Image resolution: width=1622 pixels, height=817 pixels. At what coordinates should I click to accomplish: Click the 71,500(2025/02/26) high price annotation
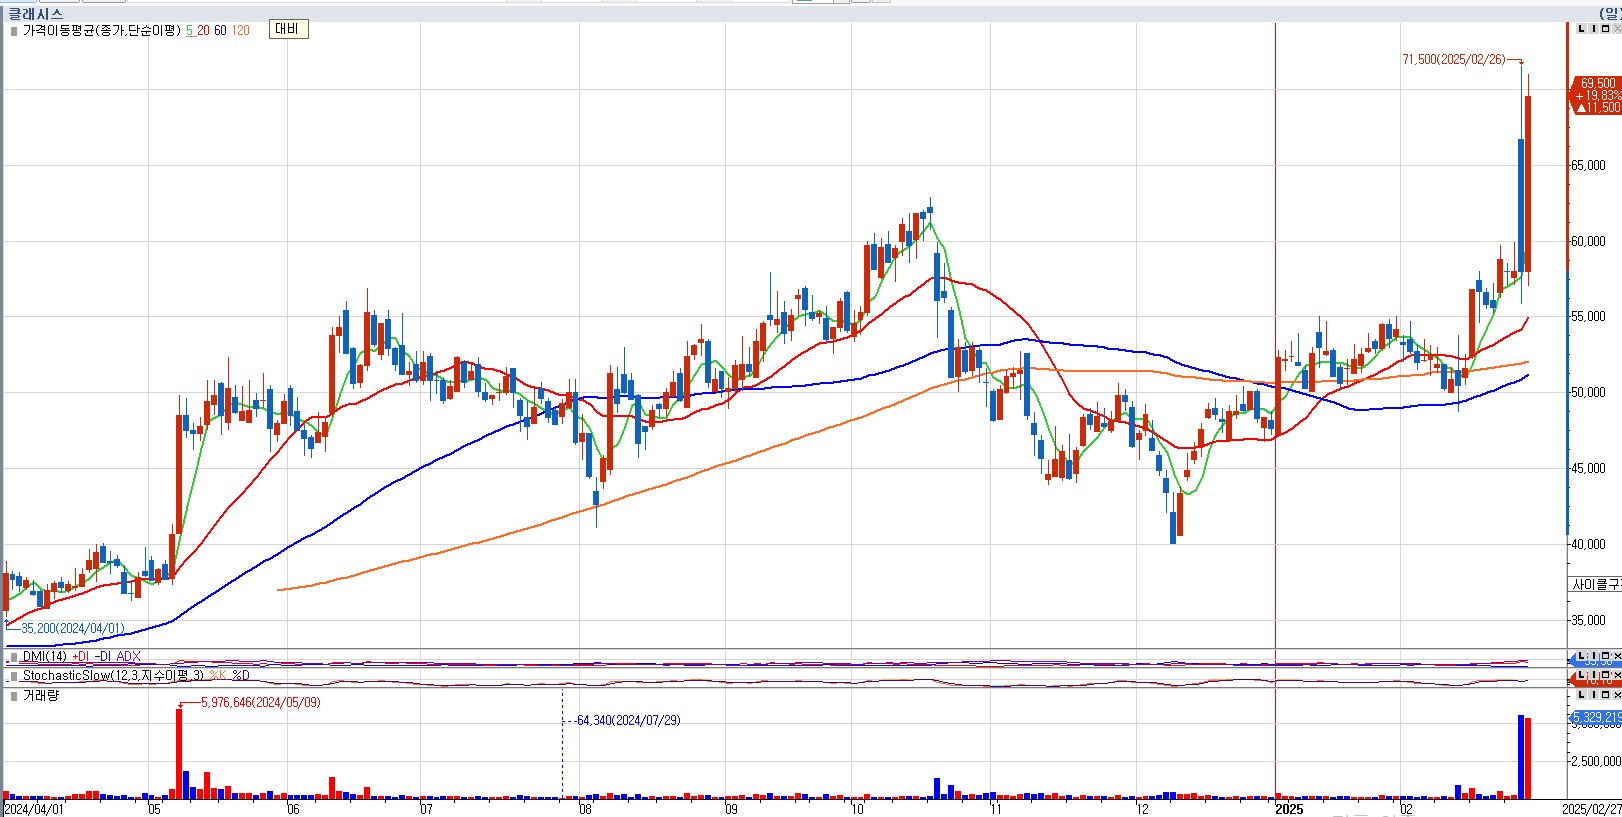(1454, 60)
